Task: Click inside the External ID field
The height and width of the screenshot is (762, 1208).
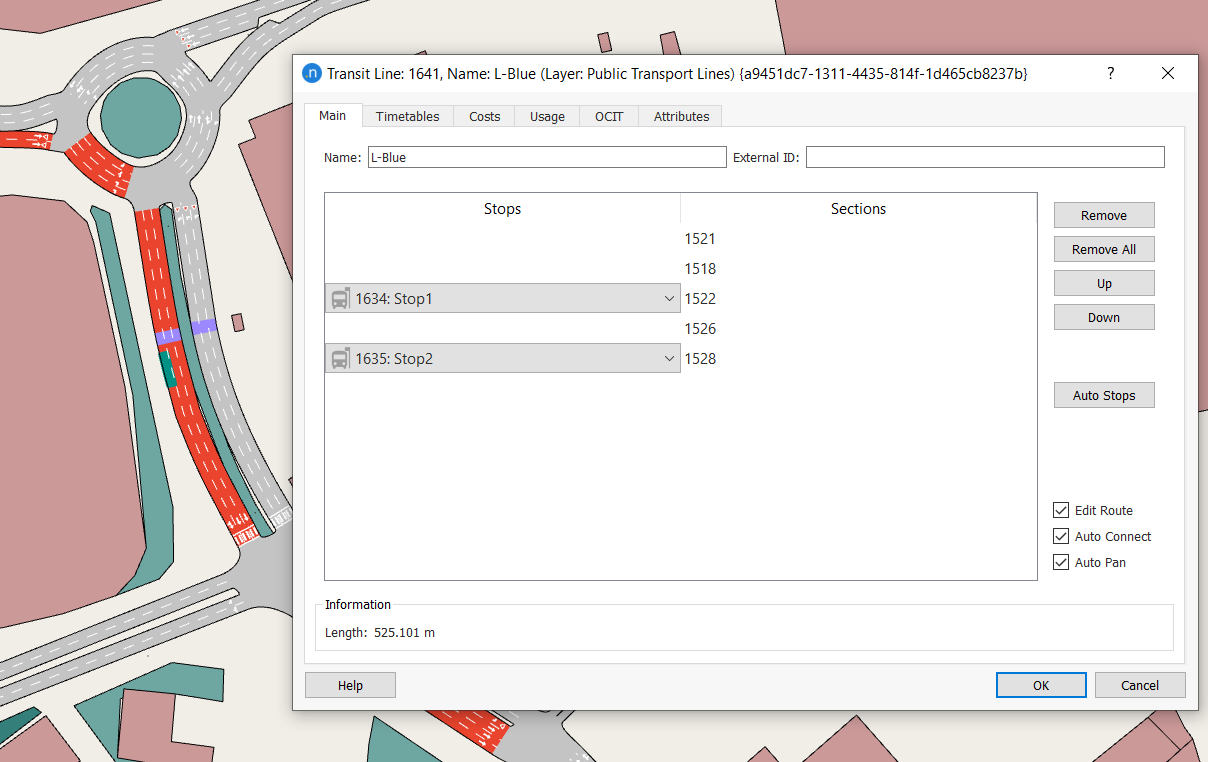Action: click(985, 157)
